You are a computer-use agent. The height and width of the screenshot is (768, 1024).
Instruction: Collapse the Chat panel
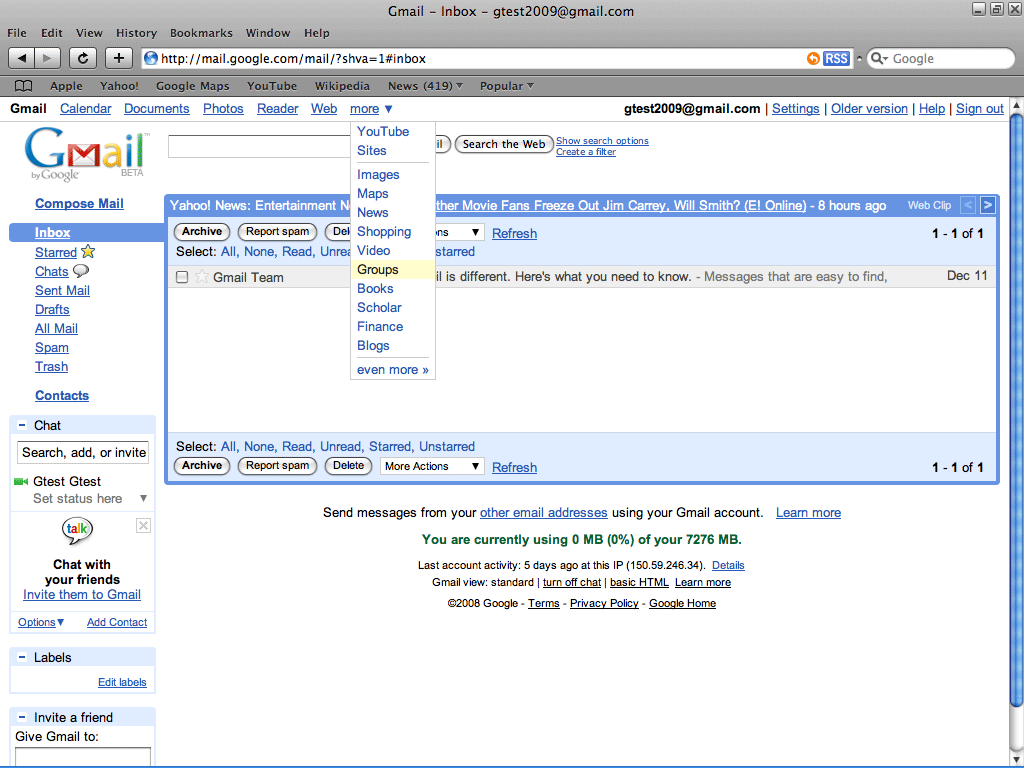(22, 425)
